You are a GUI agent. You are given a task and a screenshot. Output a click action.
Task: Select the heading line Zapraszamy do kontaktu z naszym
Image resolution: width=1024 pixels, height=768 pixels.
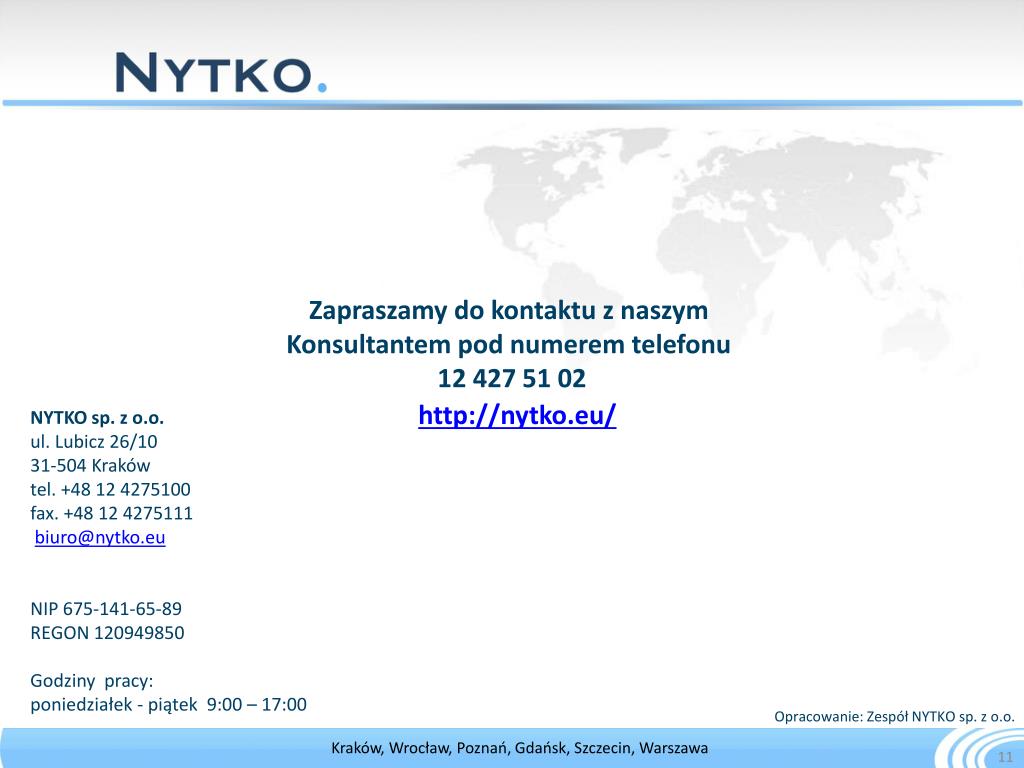[x=508, y=310]
